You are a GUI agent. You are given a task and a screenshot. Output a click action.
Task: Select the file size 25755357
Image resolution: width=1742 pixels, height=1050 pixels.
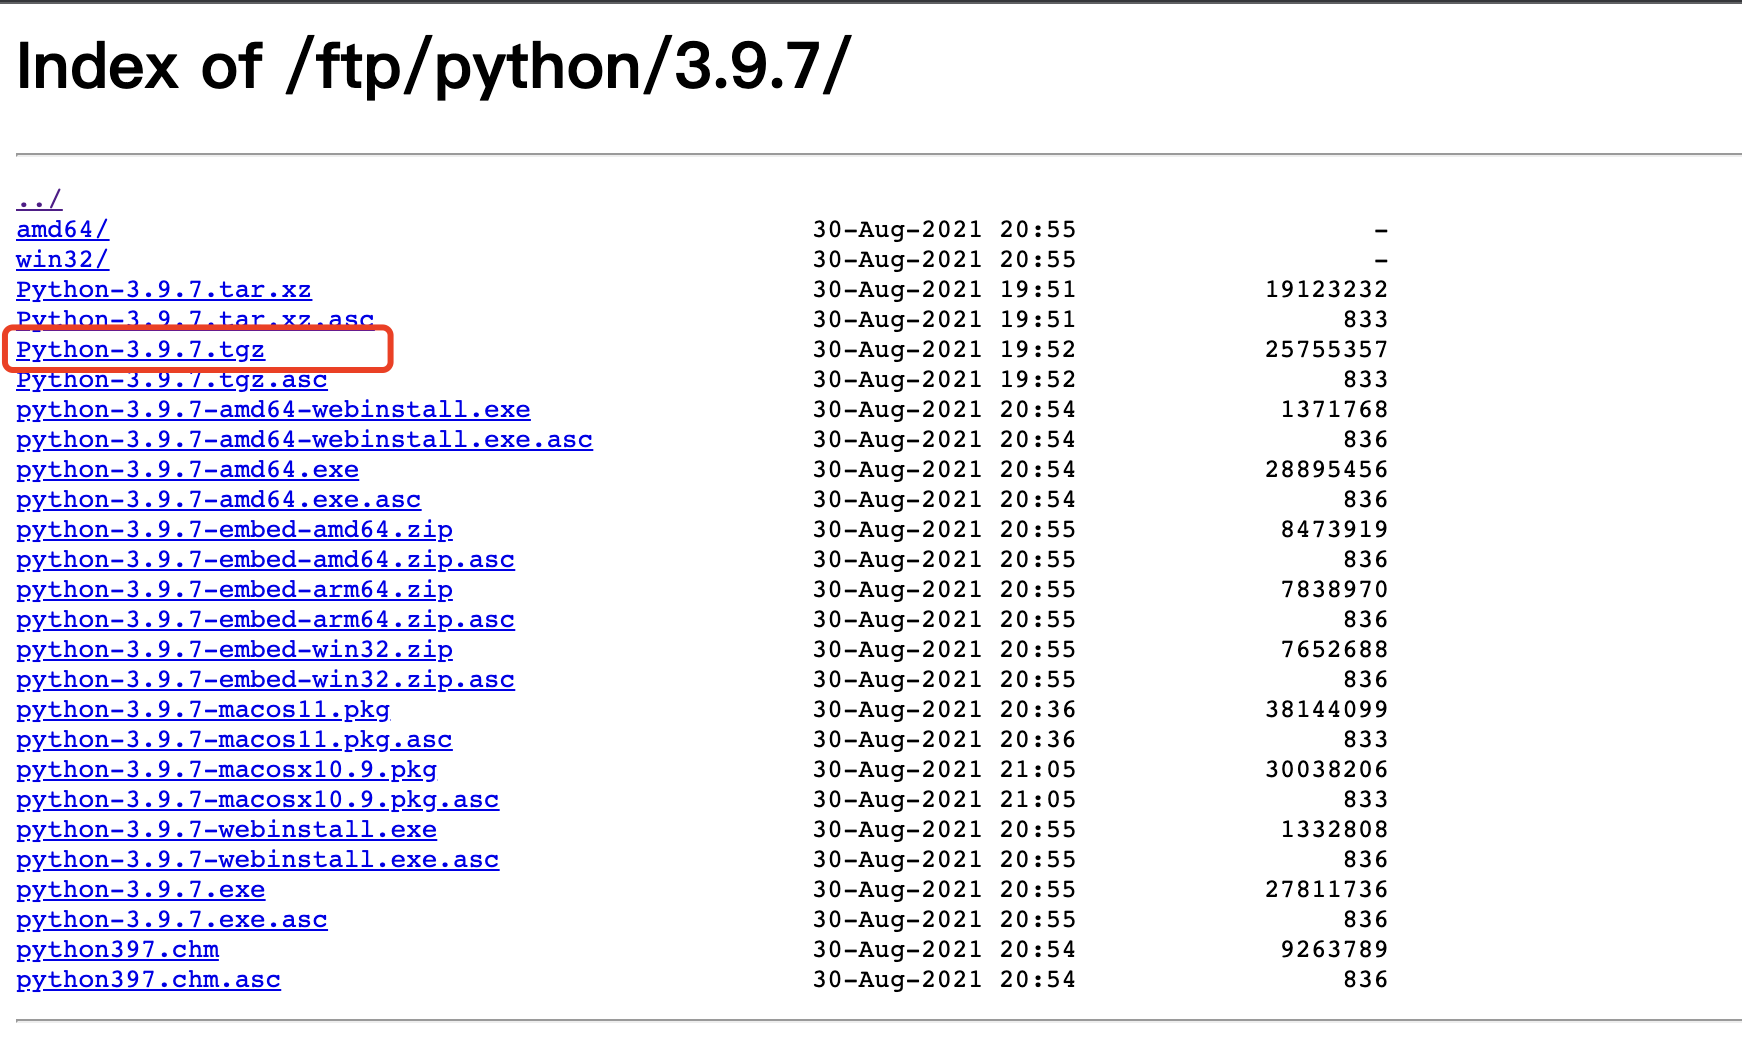1326,349
